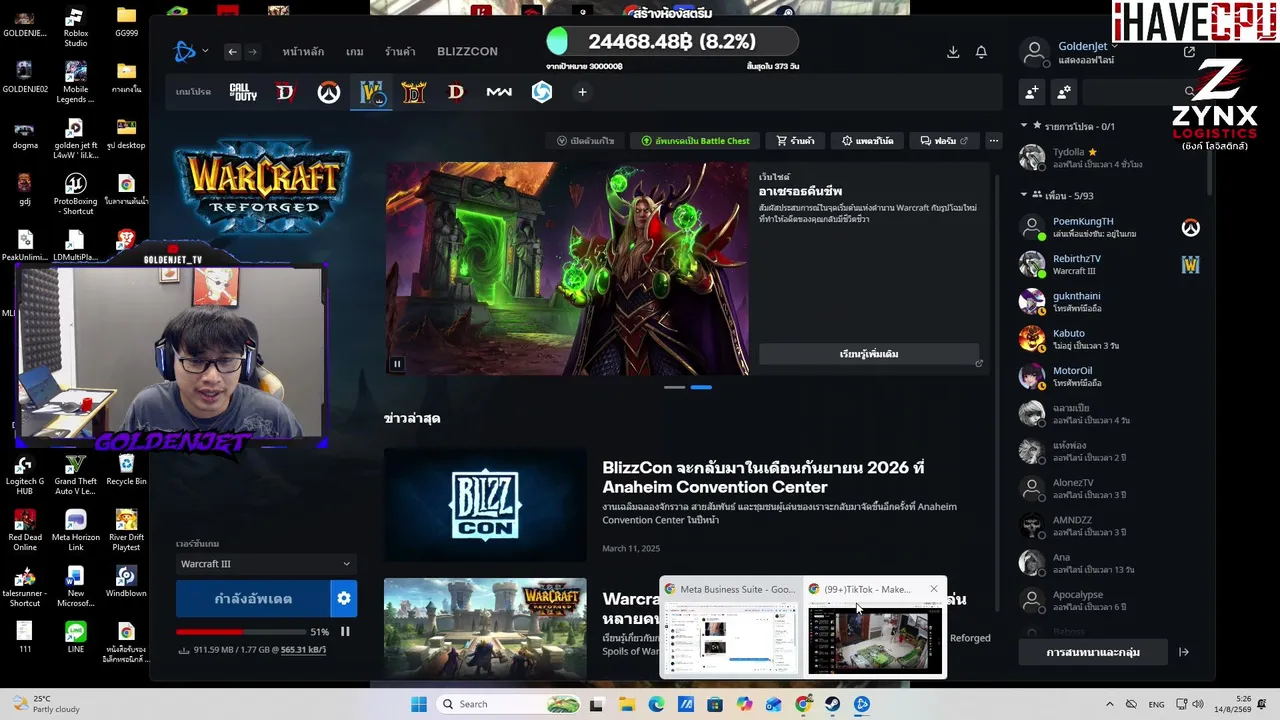
Task: Collapse the favorites list section
Action: click(1024, 126)
